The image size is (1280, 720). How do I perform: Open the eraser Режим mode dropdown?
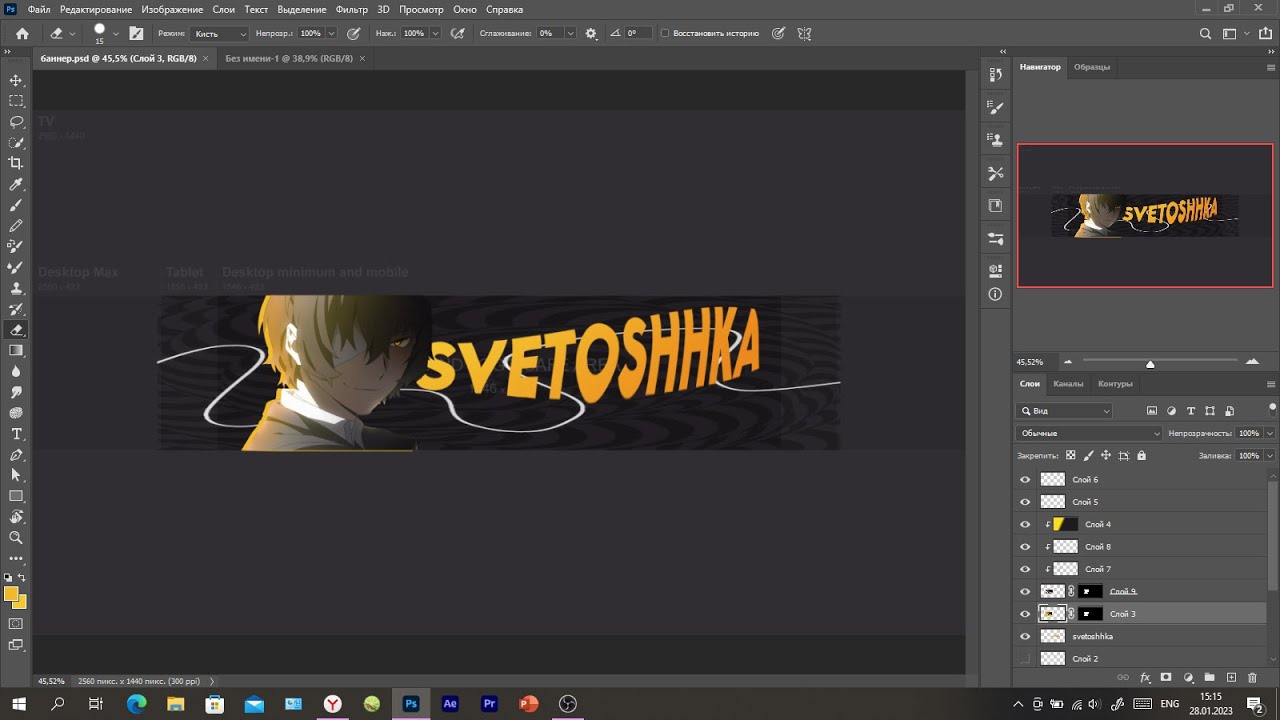[220, 33]
